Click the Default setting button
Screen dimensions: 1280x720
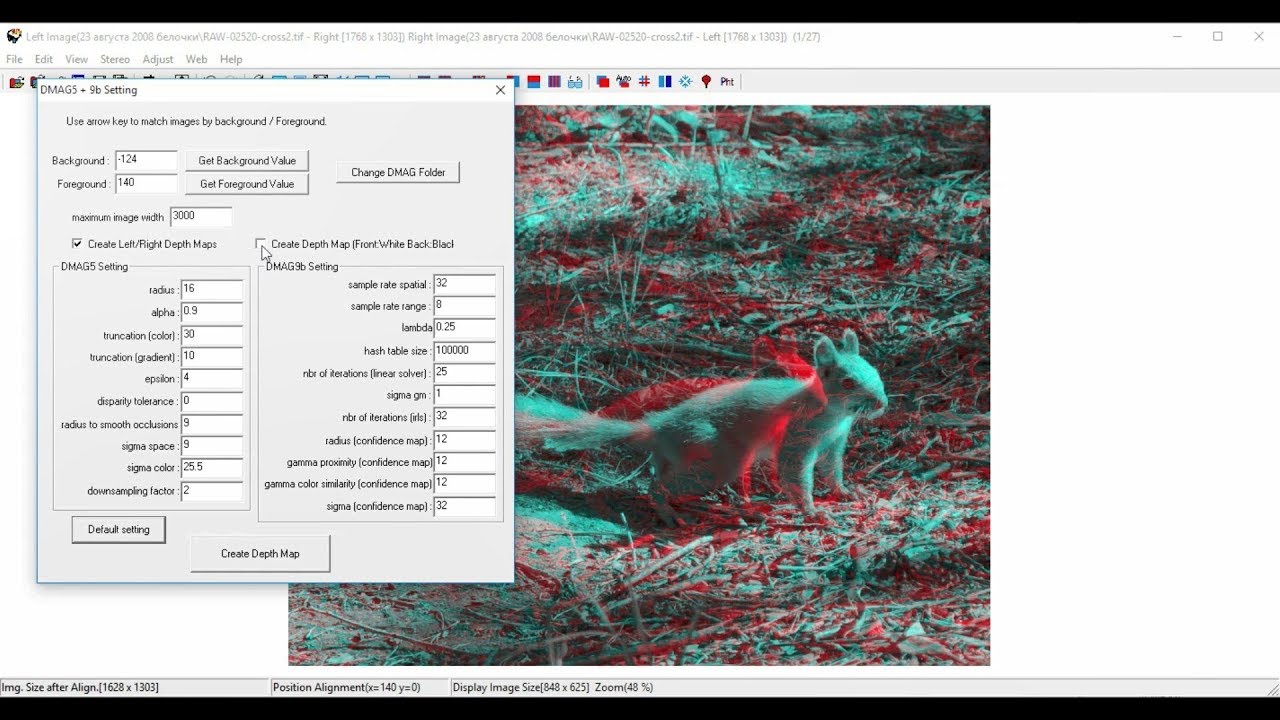[118, 529]
